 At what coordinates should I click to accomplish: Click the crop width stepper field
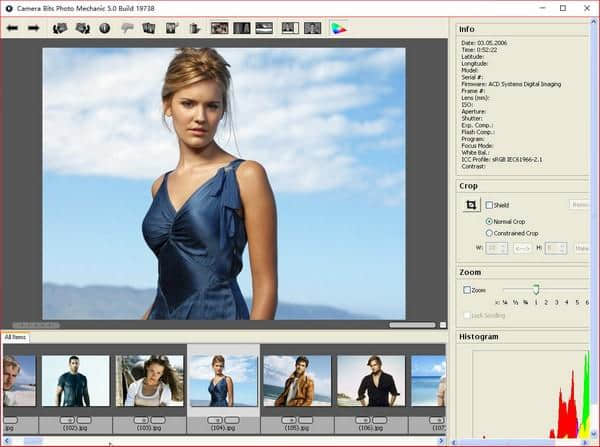tap(496, 248)
